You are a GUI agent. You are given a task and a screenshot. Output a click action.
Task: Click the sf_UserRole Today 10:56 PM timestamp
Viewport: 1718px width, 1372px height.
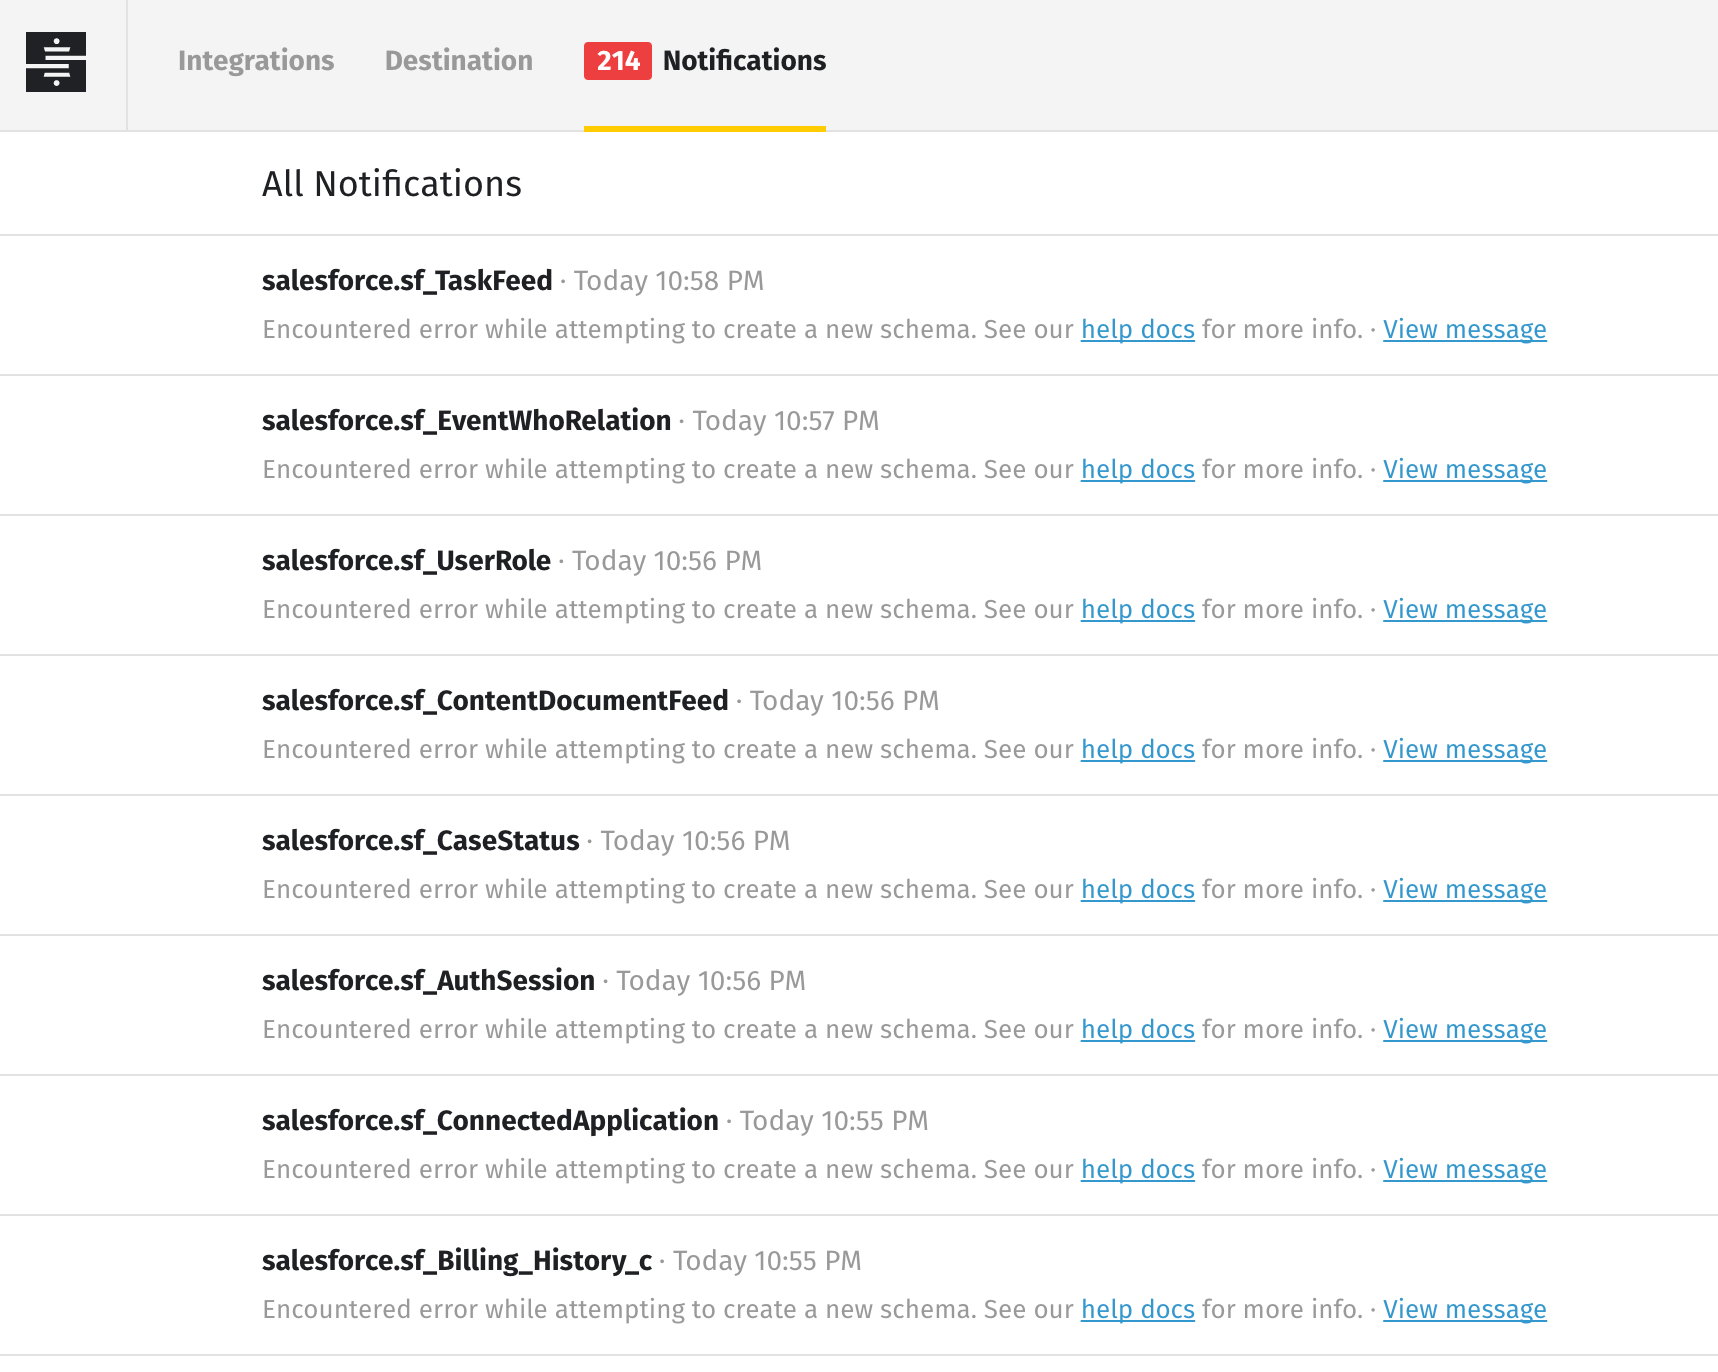point(667,561)
